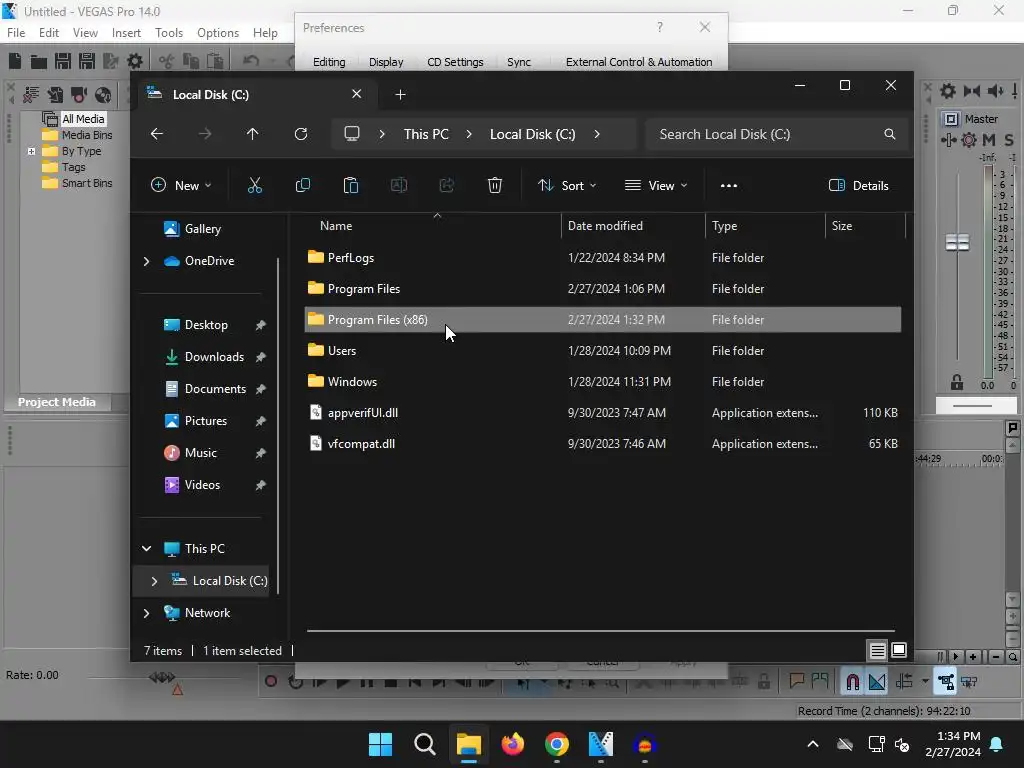The height and width of the screenshot is (768, 1024).
Task: Navigate back in File Explorer
Action: (157, 134)
